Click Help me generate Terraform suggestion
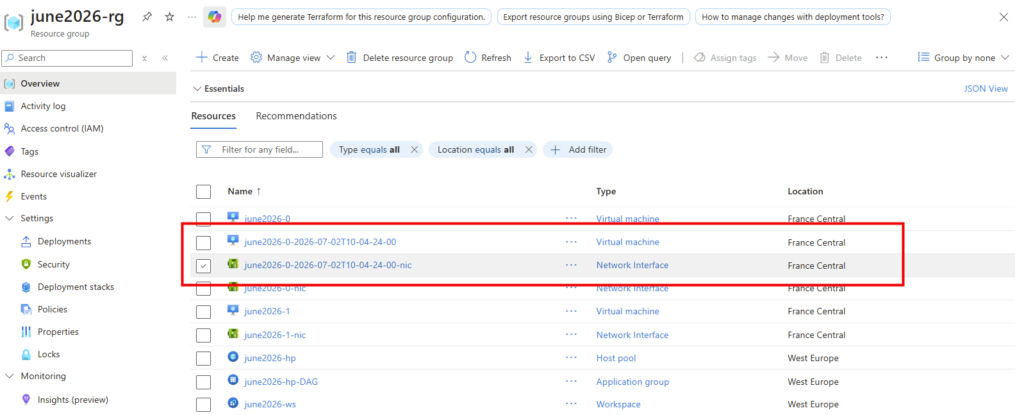Screen dimensions: 1024x415 click(x=362, y=17)
